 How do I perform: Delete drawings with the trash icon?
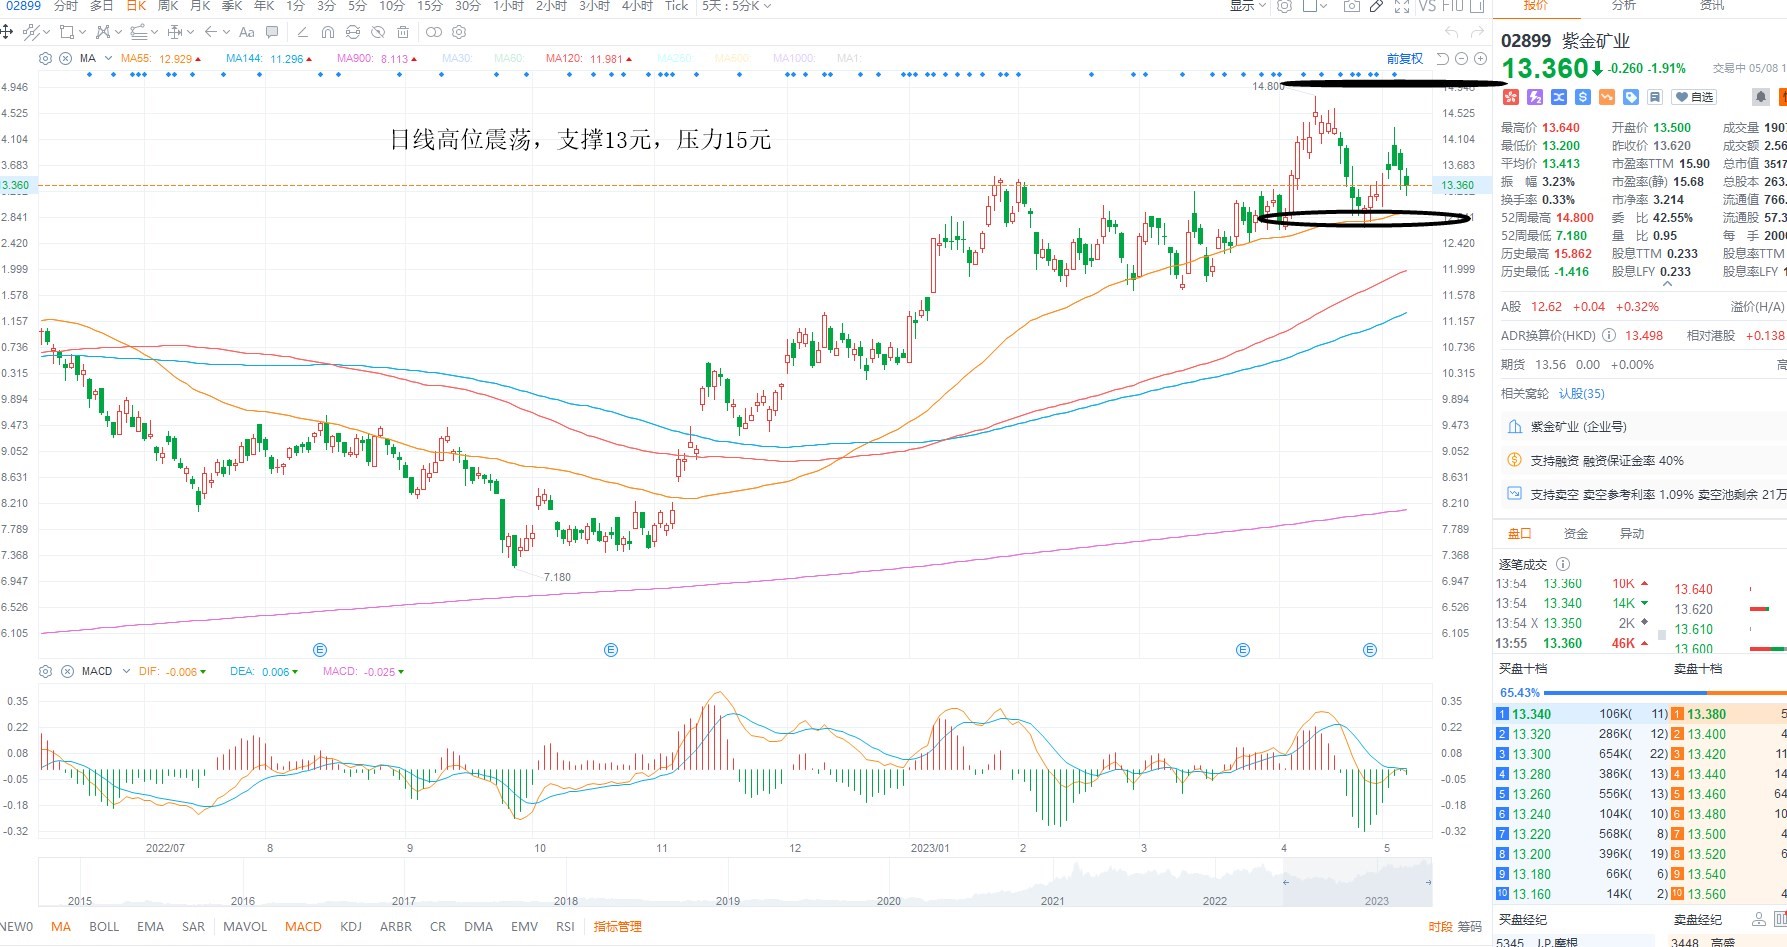(x=403, y=32)
